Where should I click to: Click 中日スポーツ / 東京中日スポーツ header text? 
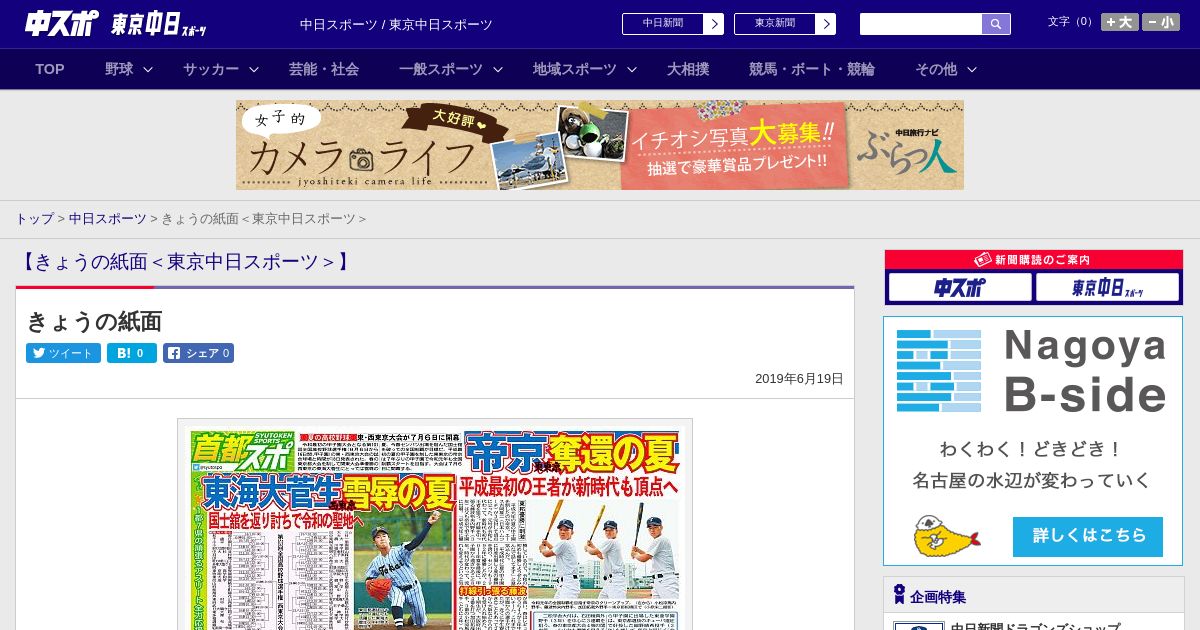(x=396, y=24)
